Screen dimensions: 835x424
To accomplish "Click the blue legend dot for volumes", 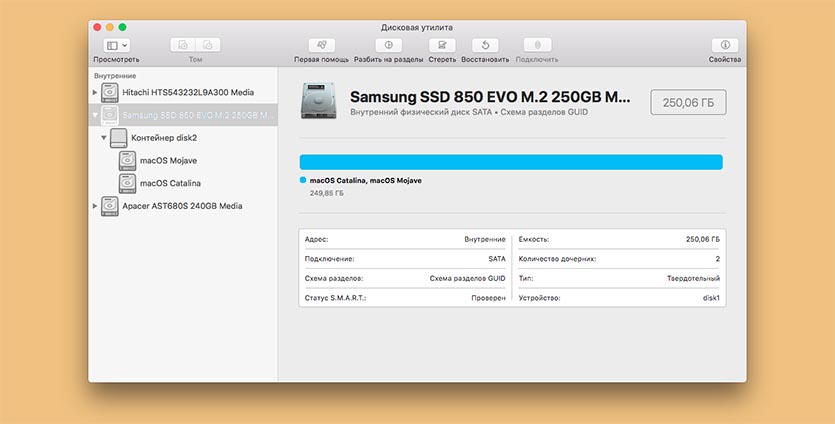I will [x=303, y=181].
